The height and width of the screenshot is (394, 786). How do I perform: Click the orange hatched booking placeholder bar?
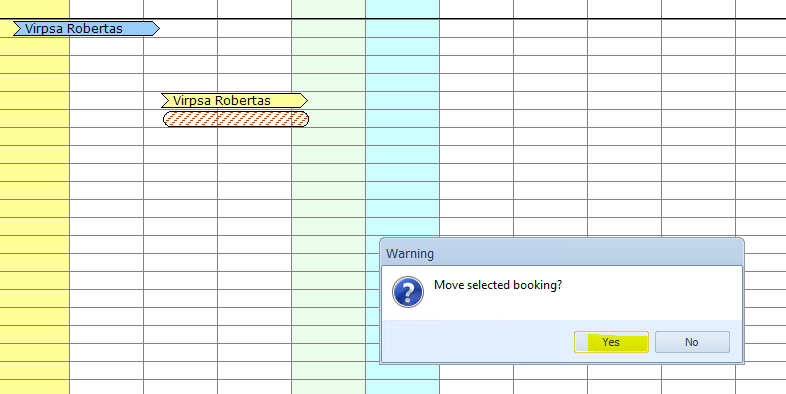[x=236, y=119]
